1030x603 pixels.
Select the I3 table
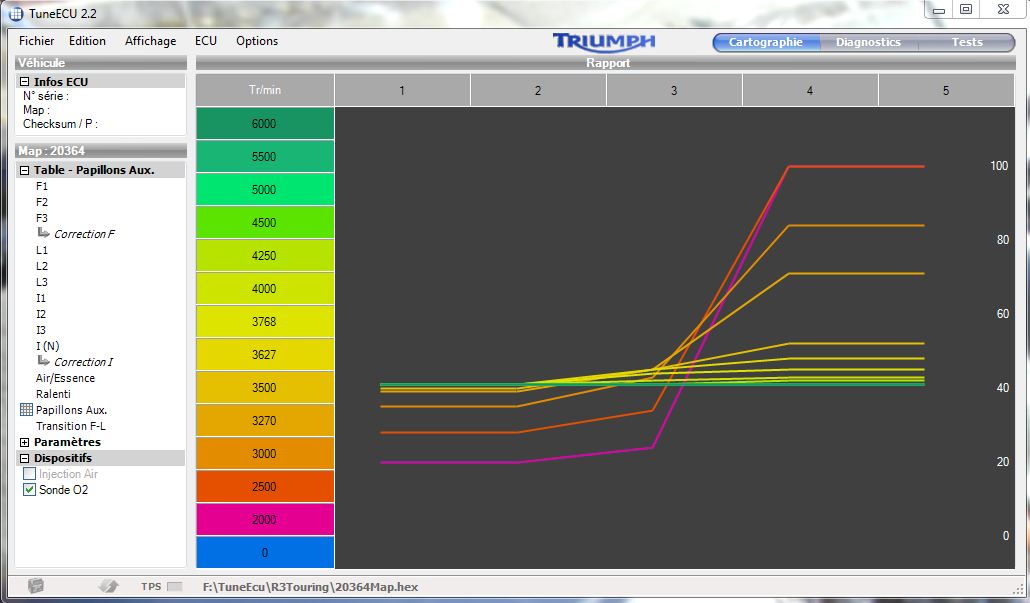[41, 330]
